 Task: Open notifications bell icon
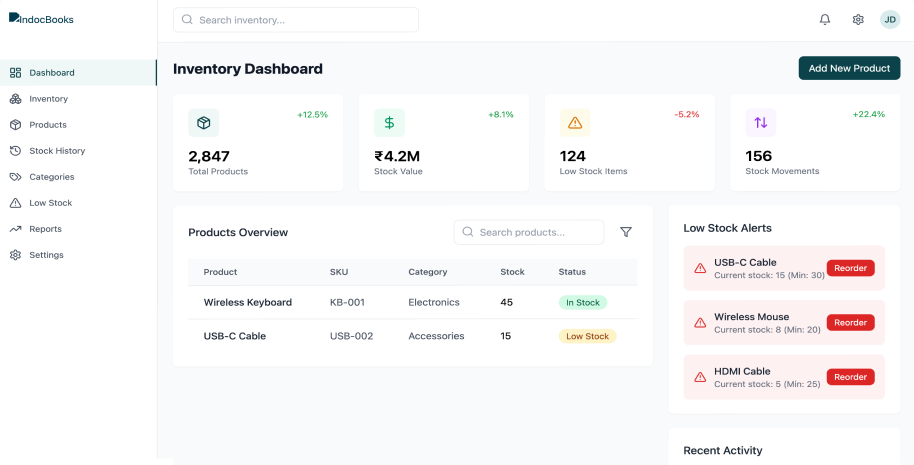[x=825, y=20]
